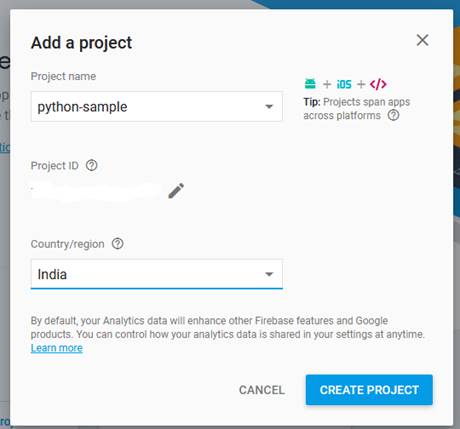The height and width of the screenshot is (429, 460).
Task: Open help icon beside the platforms tip
Action: [393, 115]
